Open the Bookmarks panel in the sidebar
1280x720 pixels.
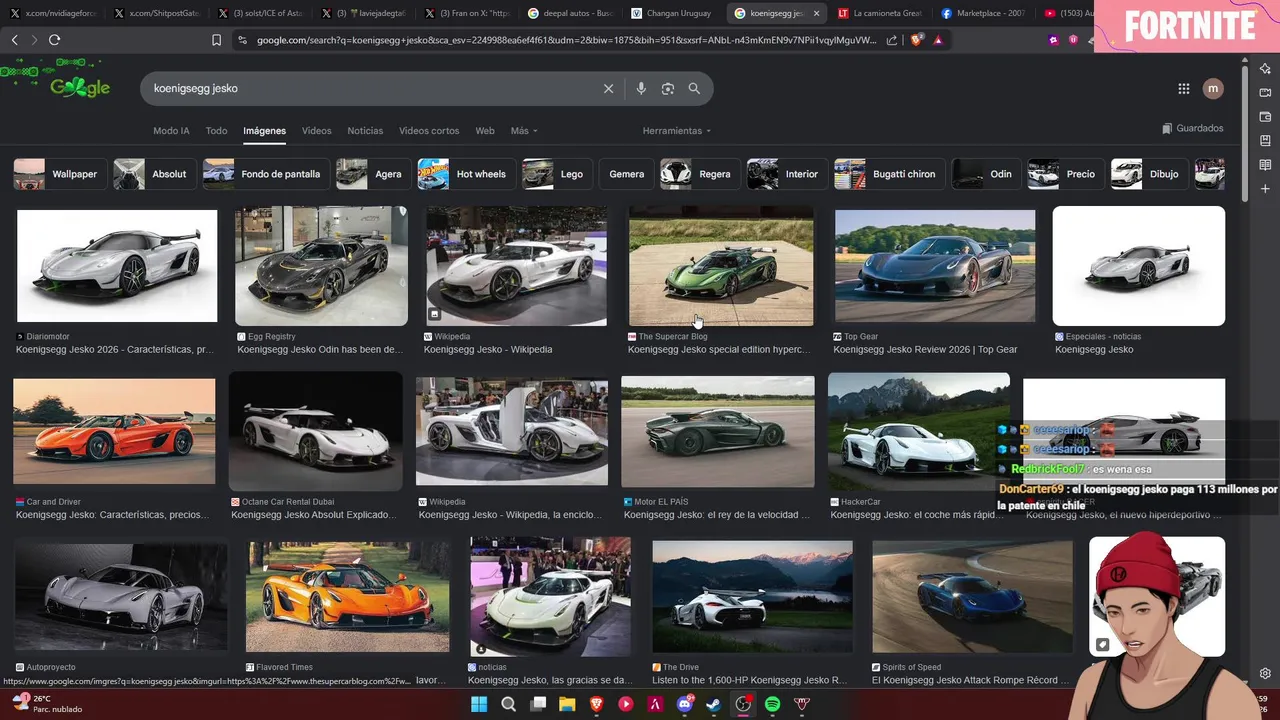point(1265,141)
